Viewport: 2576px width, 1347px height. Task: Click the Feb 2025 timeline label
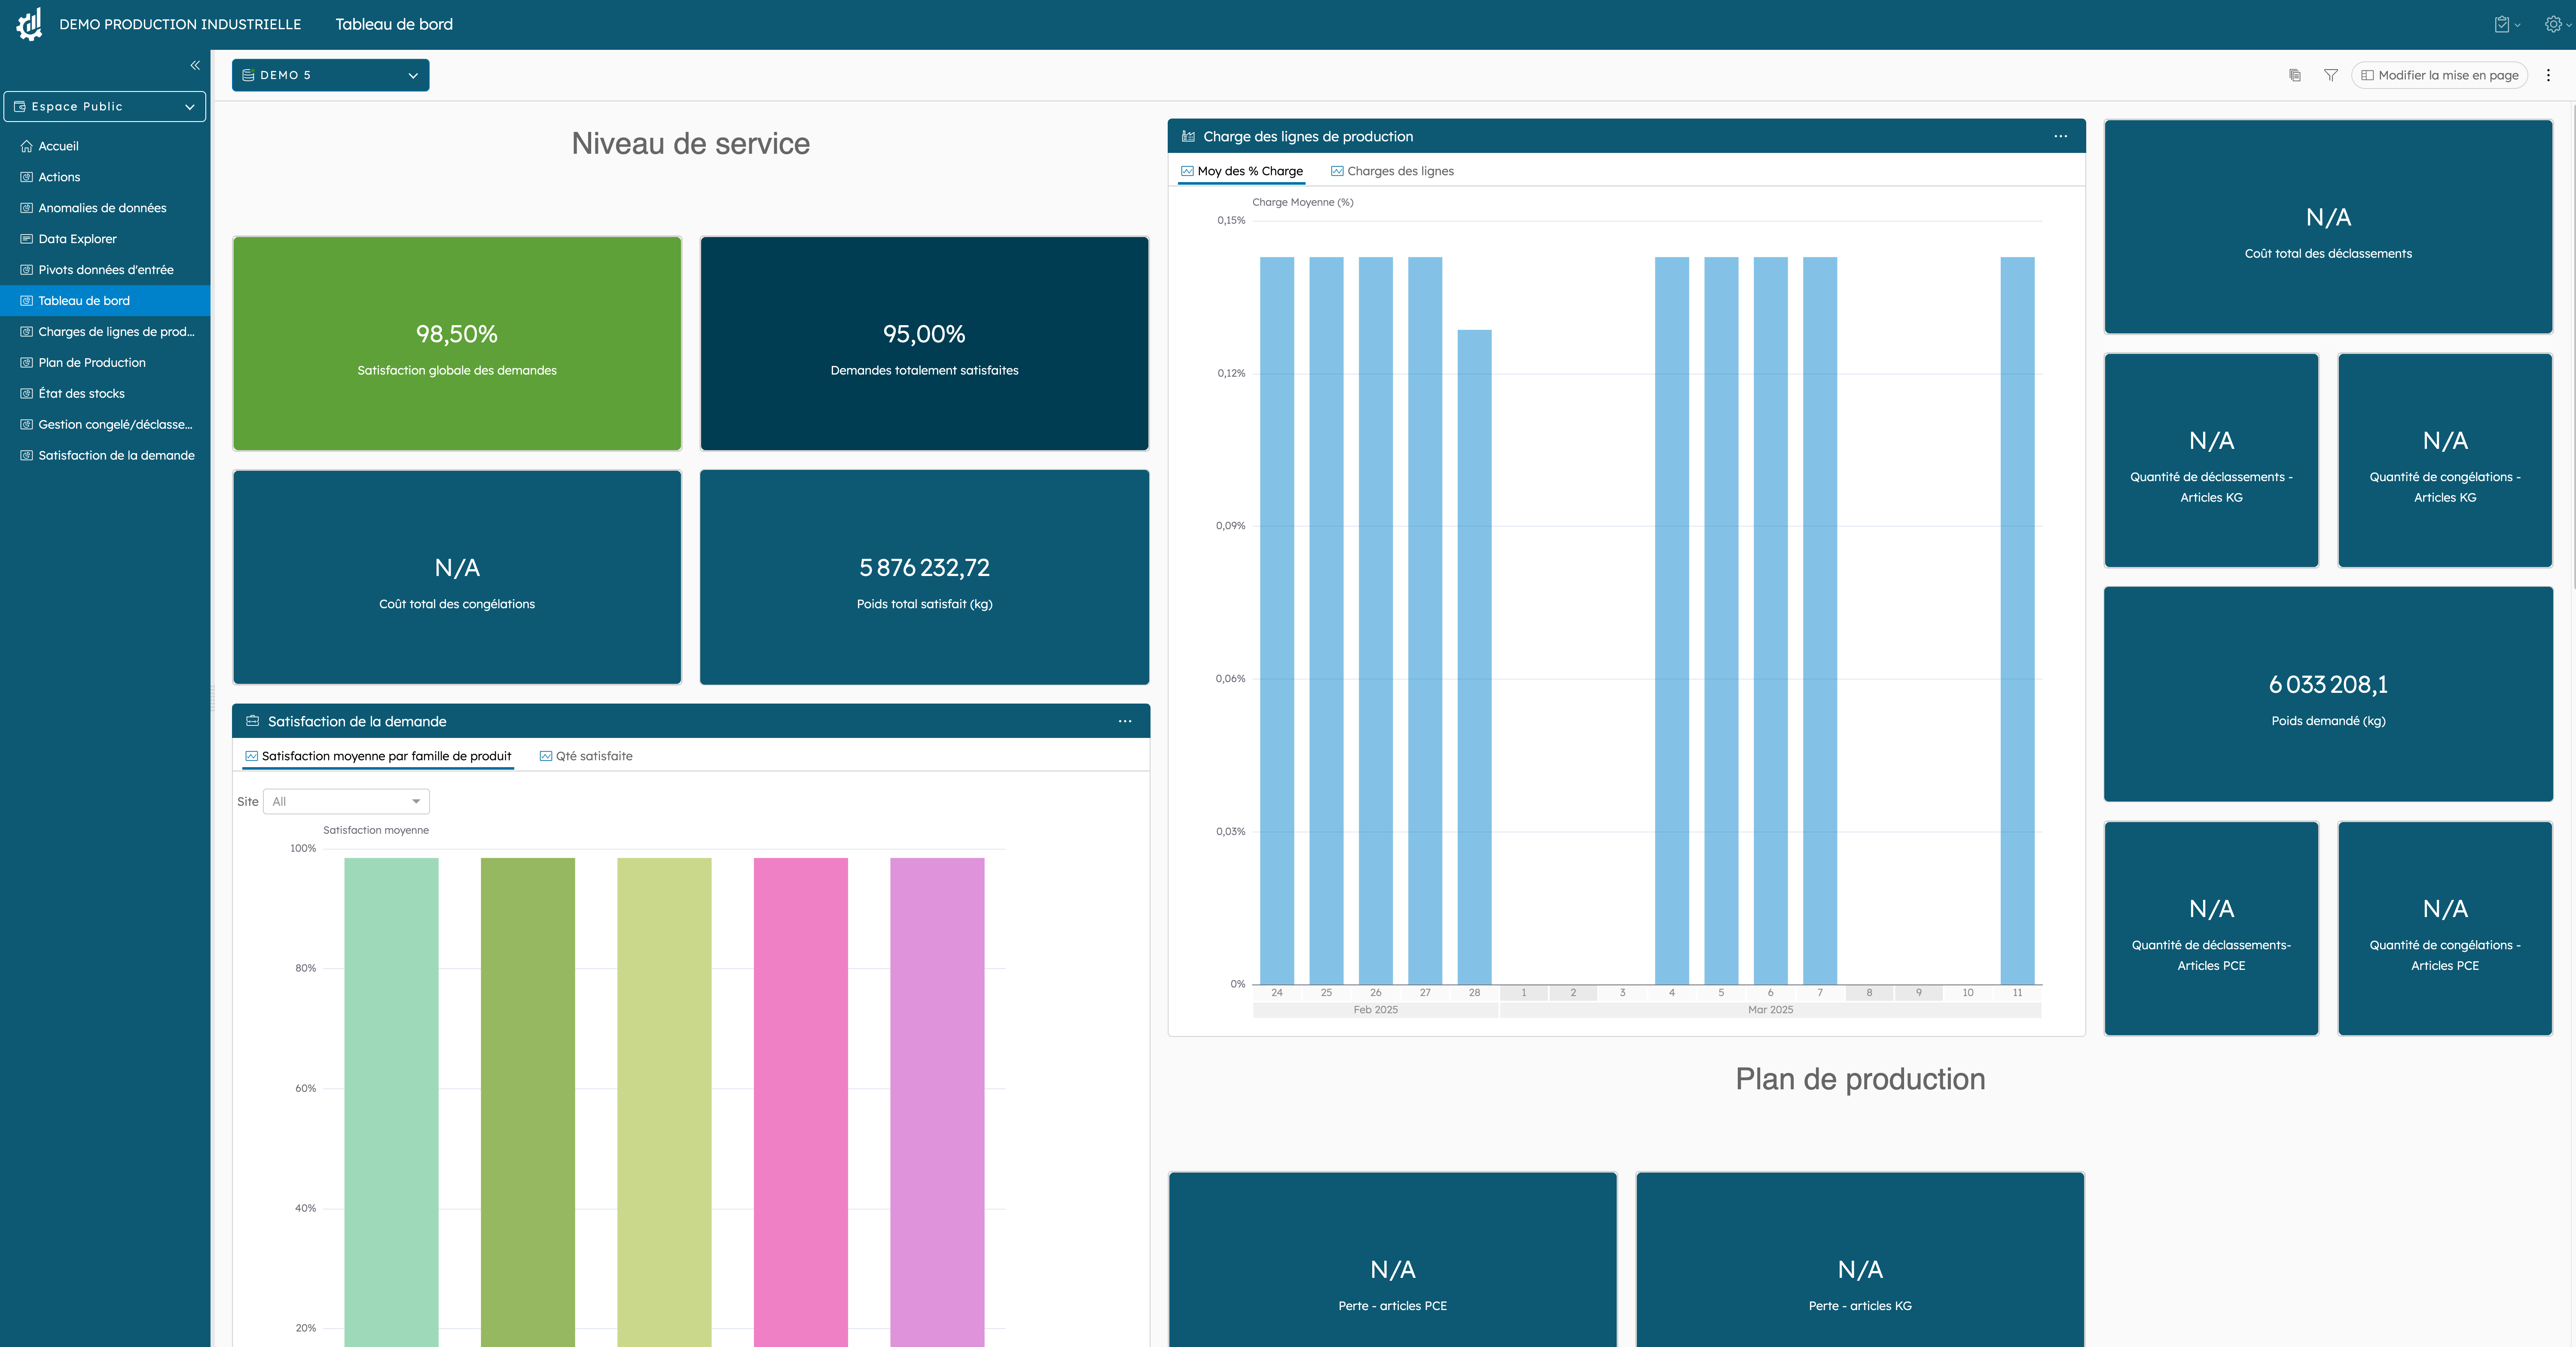[1375, 1010]
